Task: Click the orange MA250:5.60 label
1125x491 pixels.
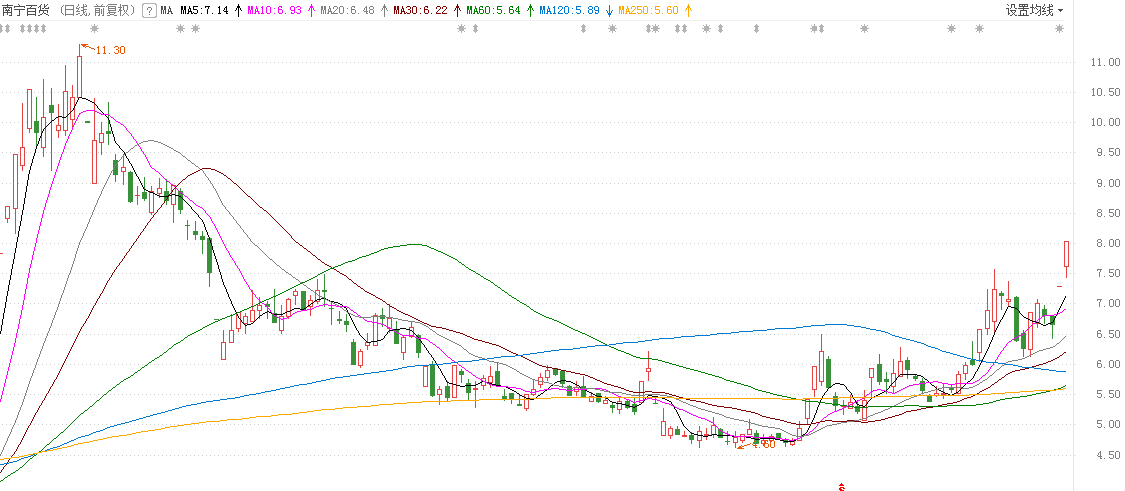Action: [648, 10]
